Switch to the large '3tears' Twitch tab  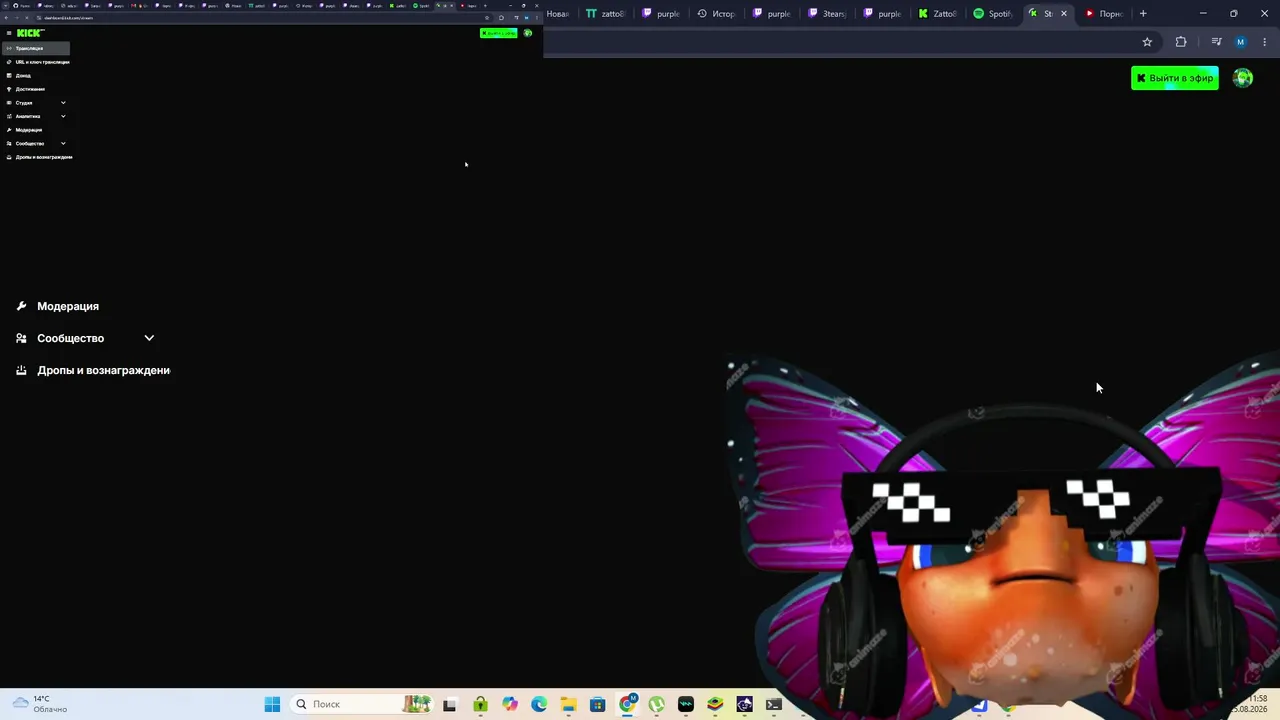(x=827, y=14)
